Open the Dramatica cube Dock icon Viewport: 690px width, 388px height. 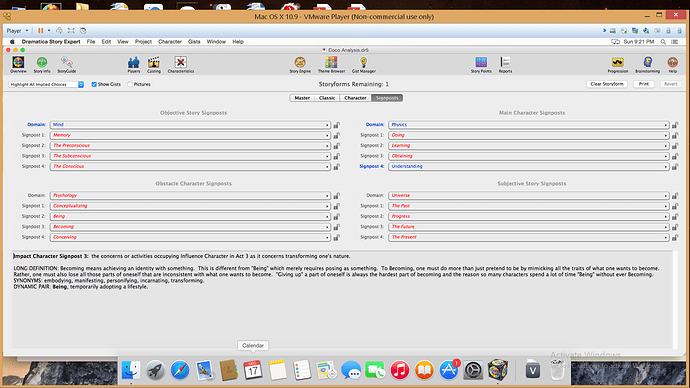point(498,370)
